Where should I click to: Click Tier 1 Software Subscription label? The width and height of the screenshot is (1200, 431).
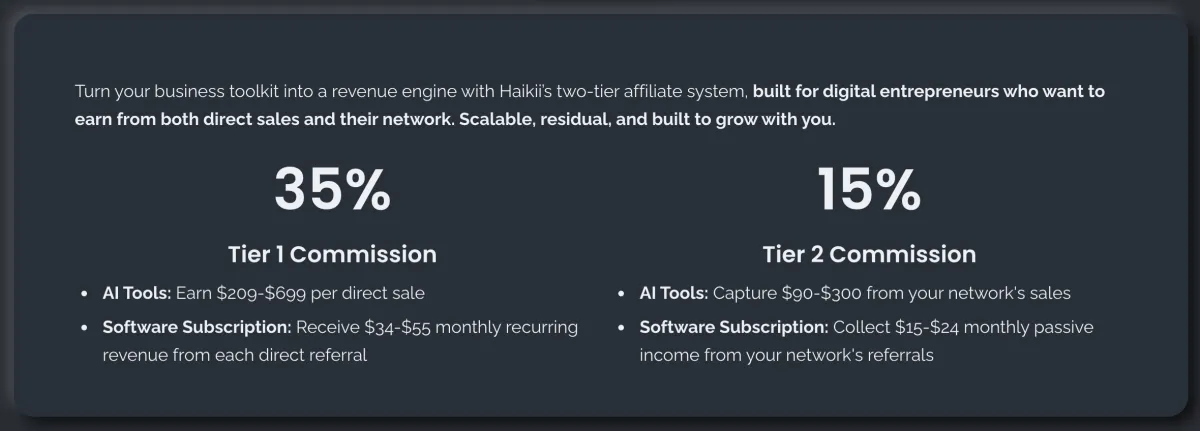click(x=197, y=327)
